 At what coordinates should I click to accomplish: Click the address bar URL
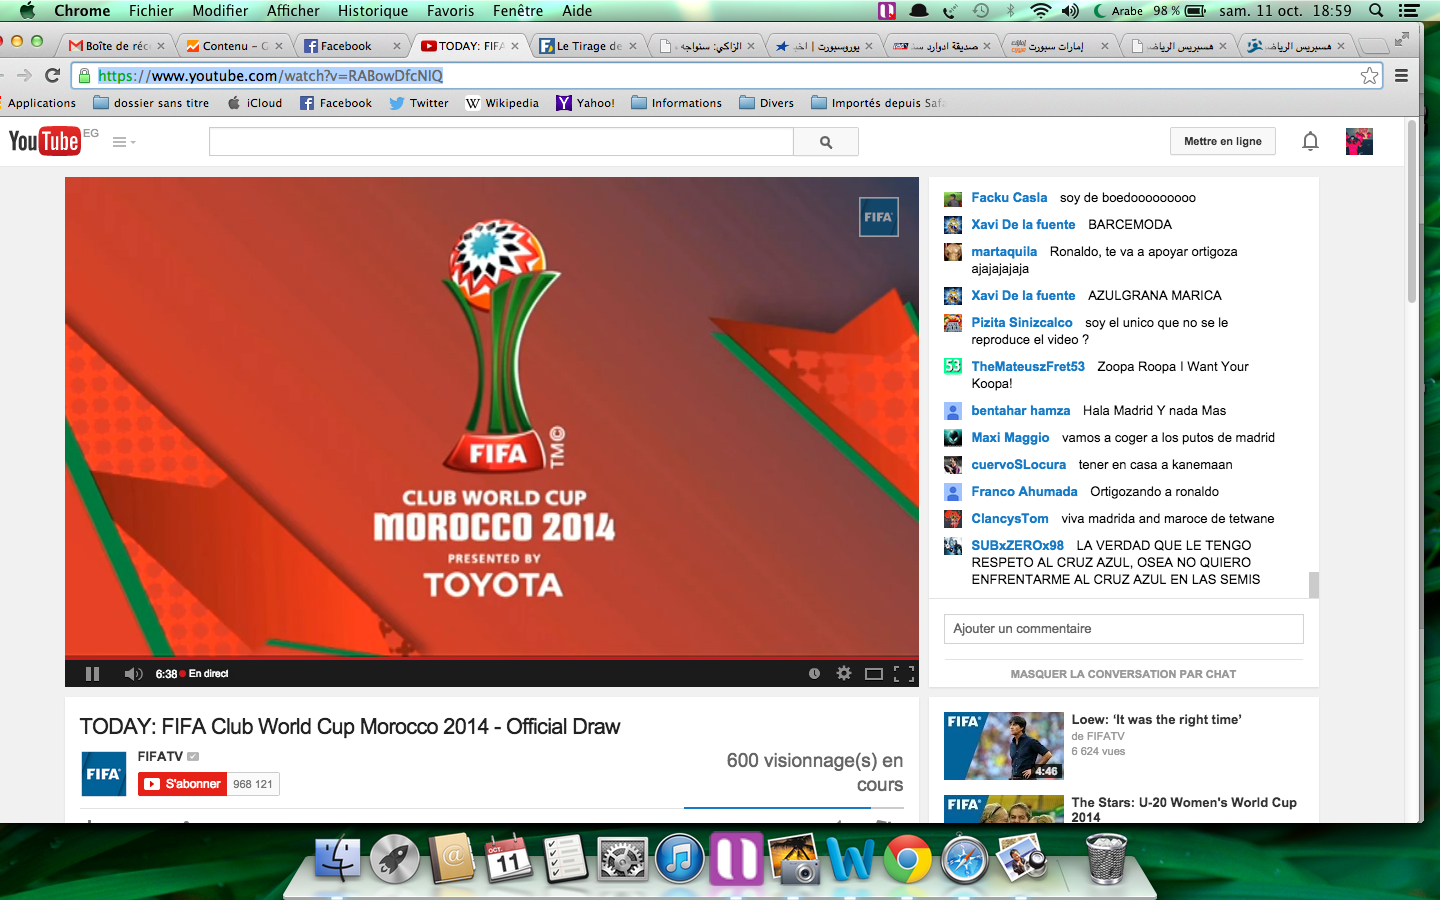[270, 75]
